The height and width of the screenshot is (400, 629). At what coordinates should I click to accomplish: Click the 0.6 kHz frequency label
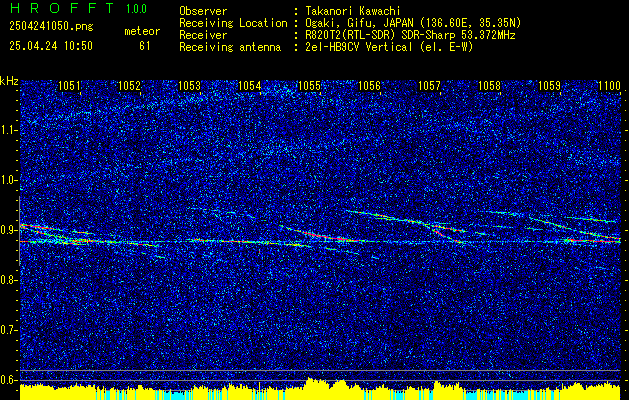click(x=9, y=380)
